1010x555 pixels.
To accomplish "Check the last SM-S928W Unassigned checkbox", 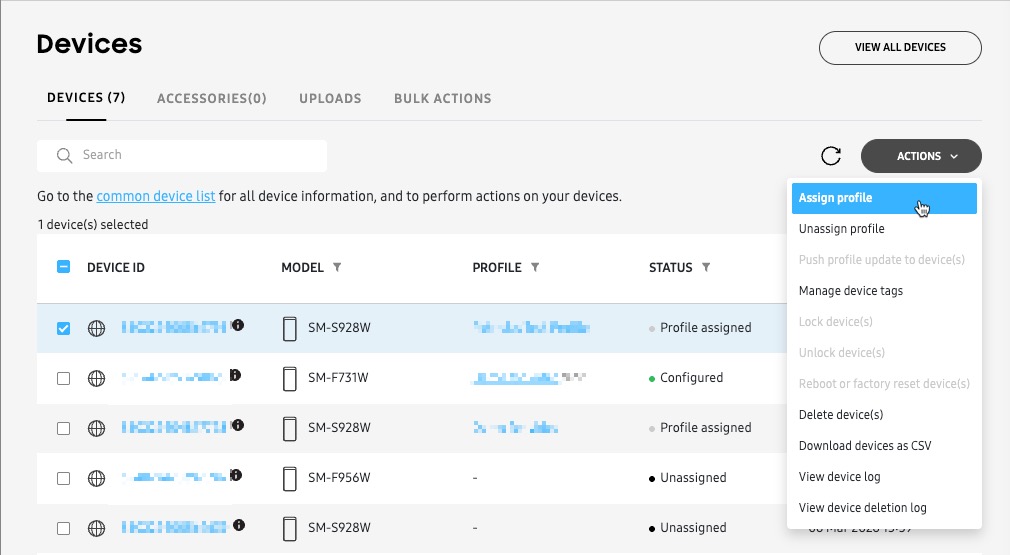I will 63,529.
